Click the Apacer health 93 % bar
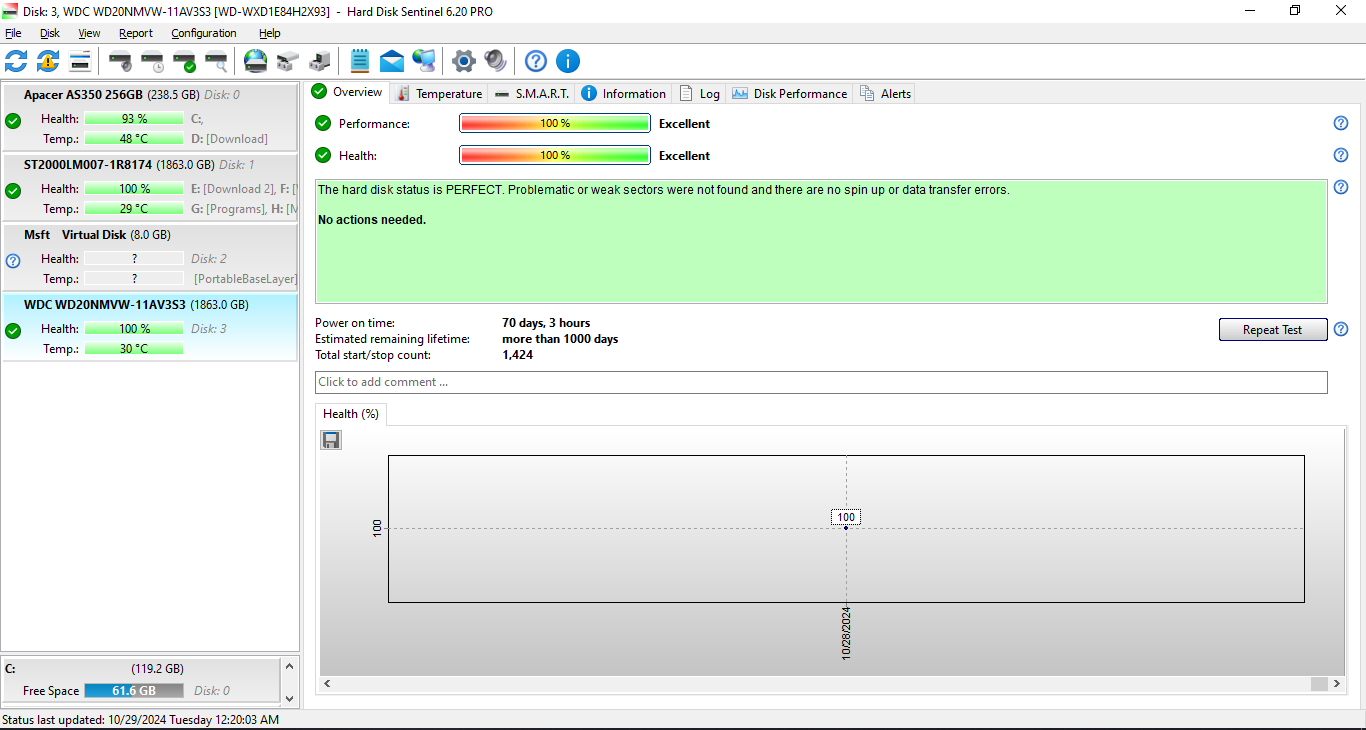The width and height of the screenshot is (1366, 730). [134, 119]
